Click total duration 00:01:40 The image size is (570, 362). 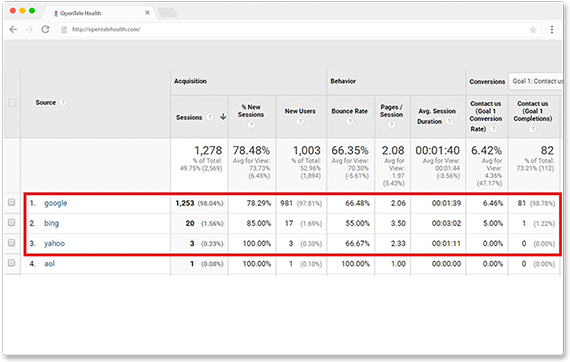(x=438, y=150)
